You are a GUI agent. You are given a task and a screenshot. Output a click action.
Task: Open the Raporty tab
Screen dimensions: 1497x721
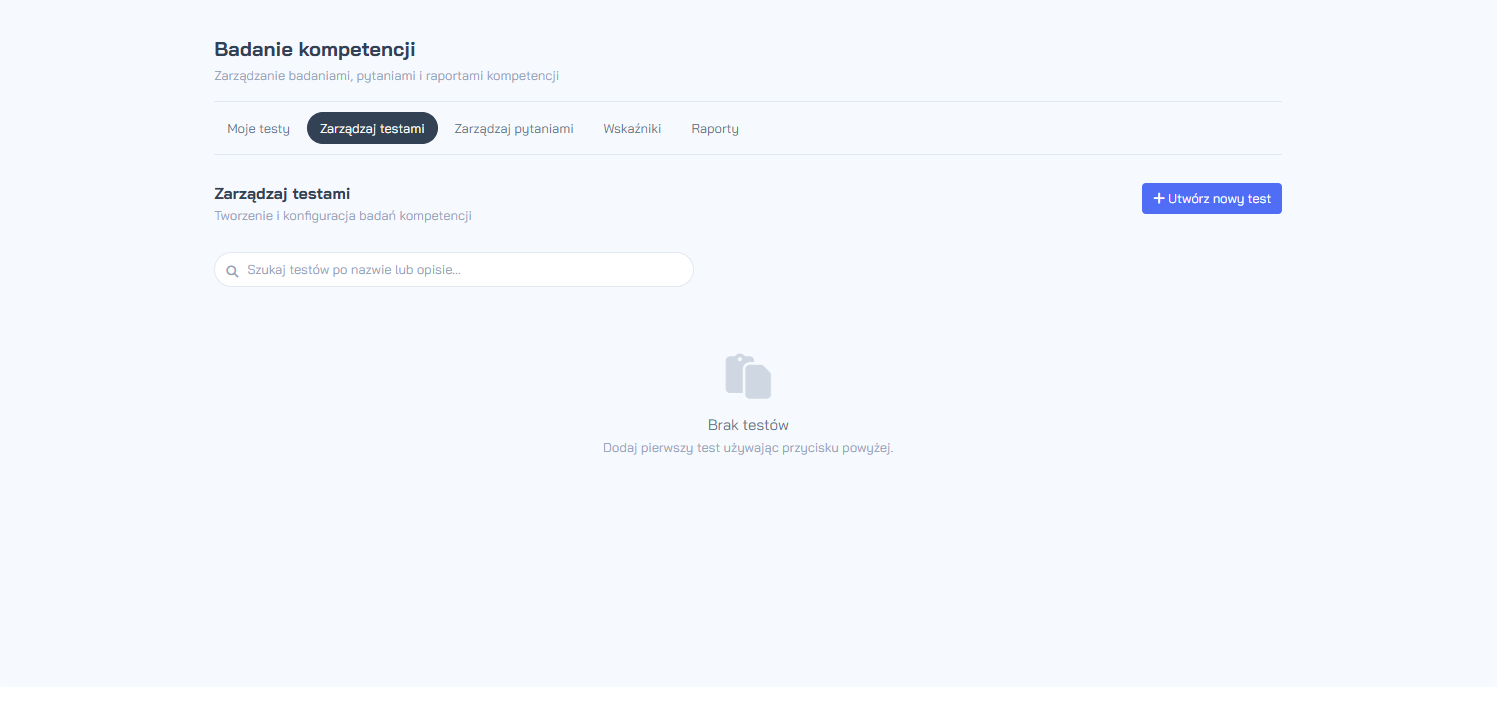(x=715, y=128)
